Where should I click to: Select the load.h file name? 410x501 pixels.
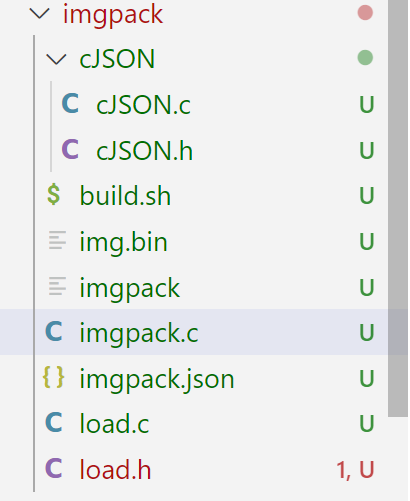[115, 469]
